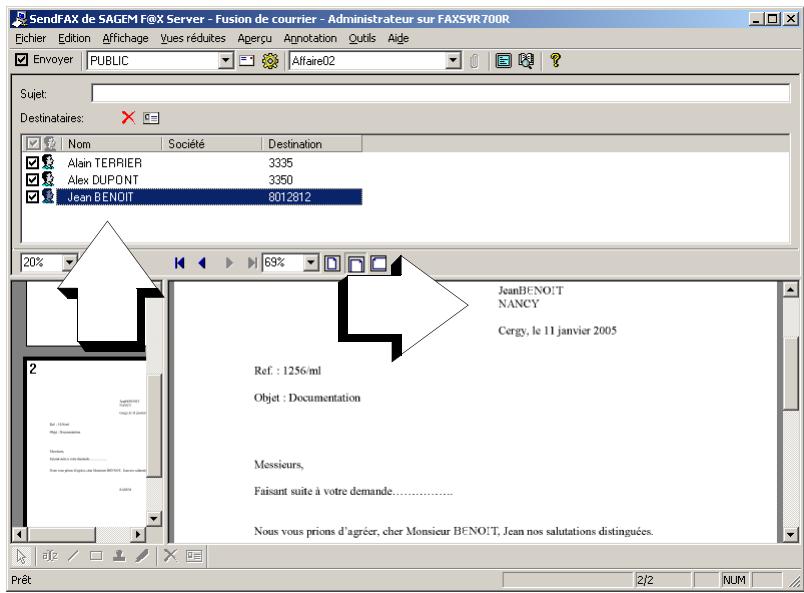Go to the next page arrow
The height and width of the screenshot is (593, 804).
tap(229, 263)
